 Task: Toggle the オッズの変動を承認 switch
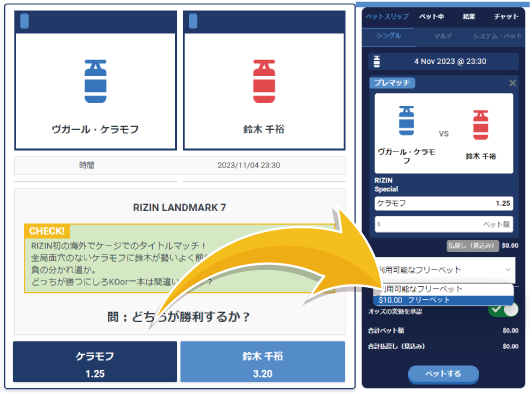pos(503,309)
